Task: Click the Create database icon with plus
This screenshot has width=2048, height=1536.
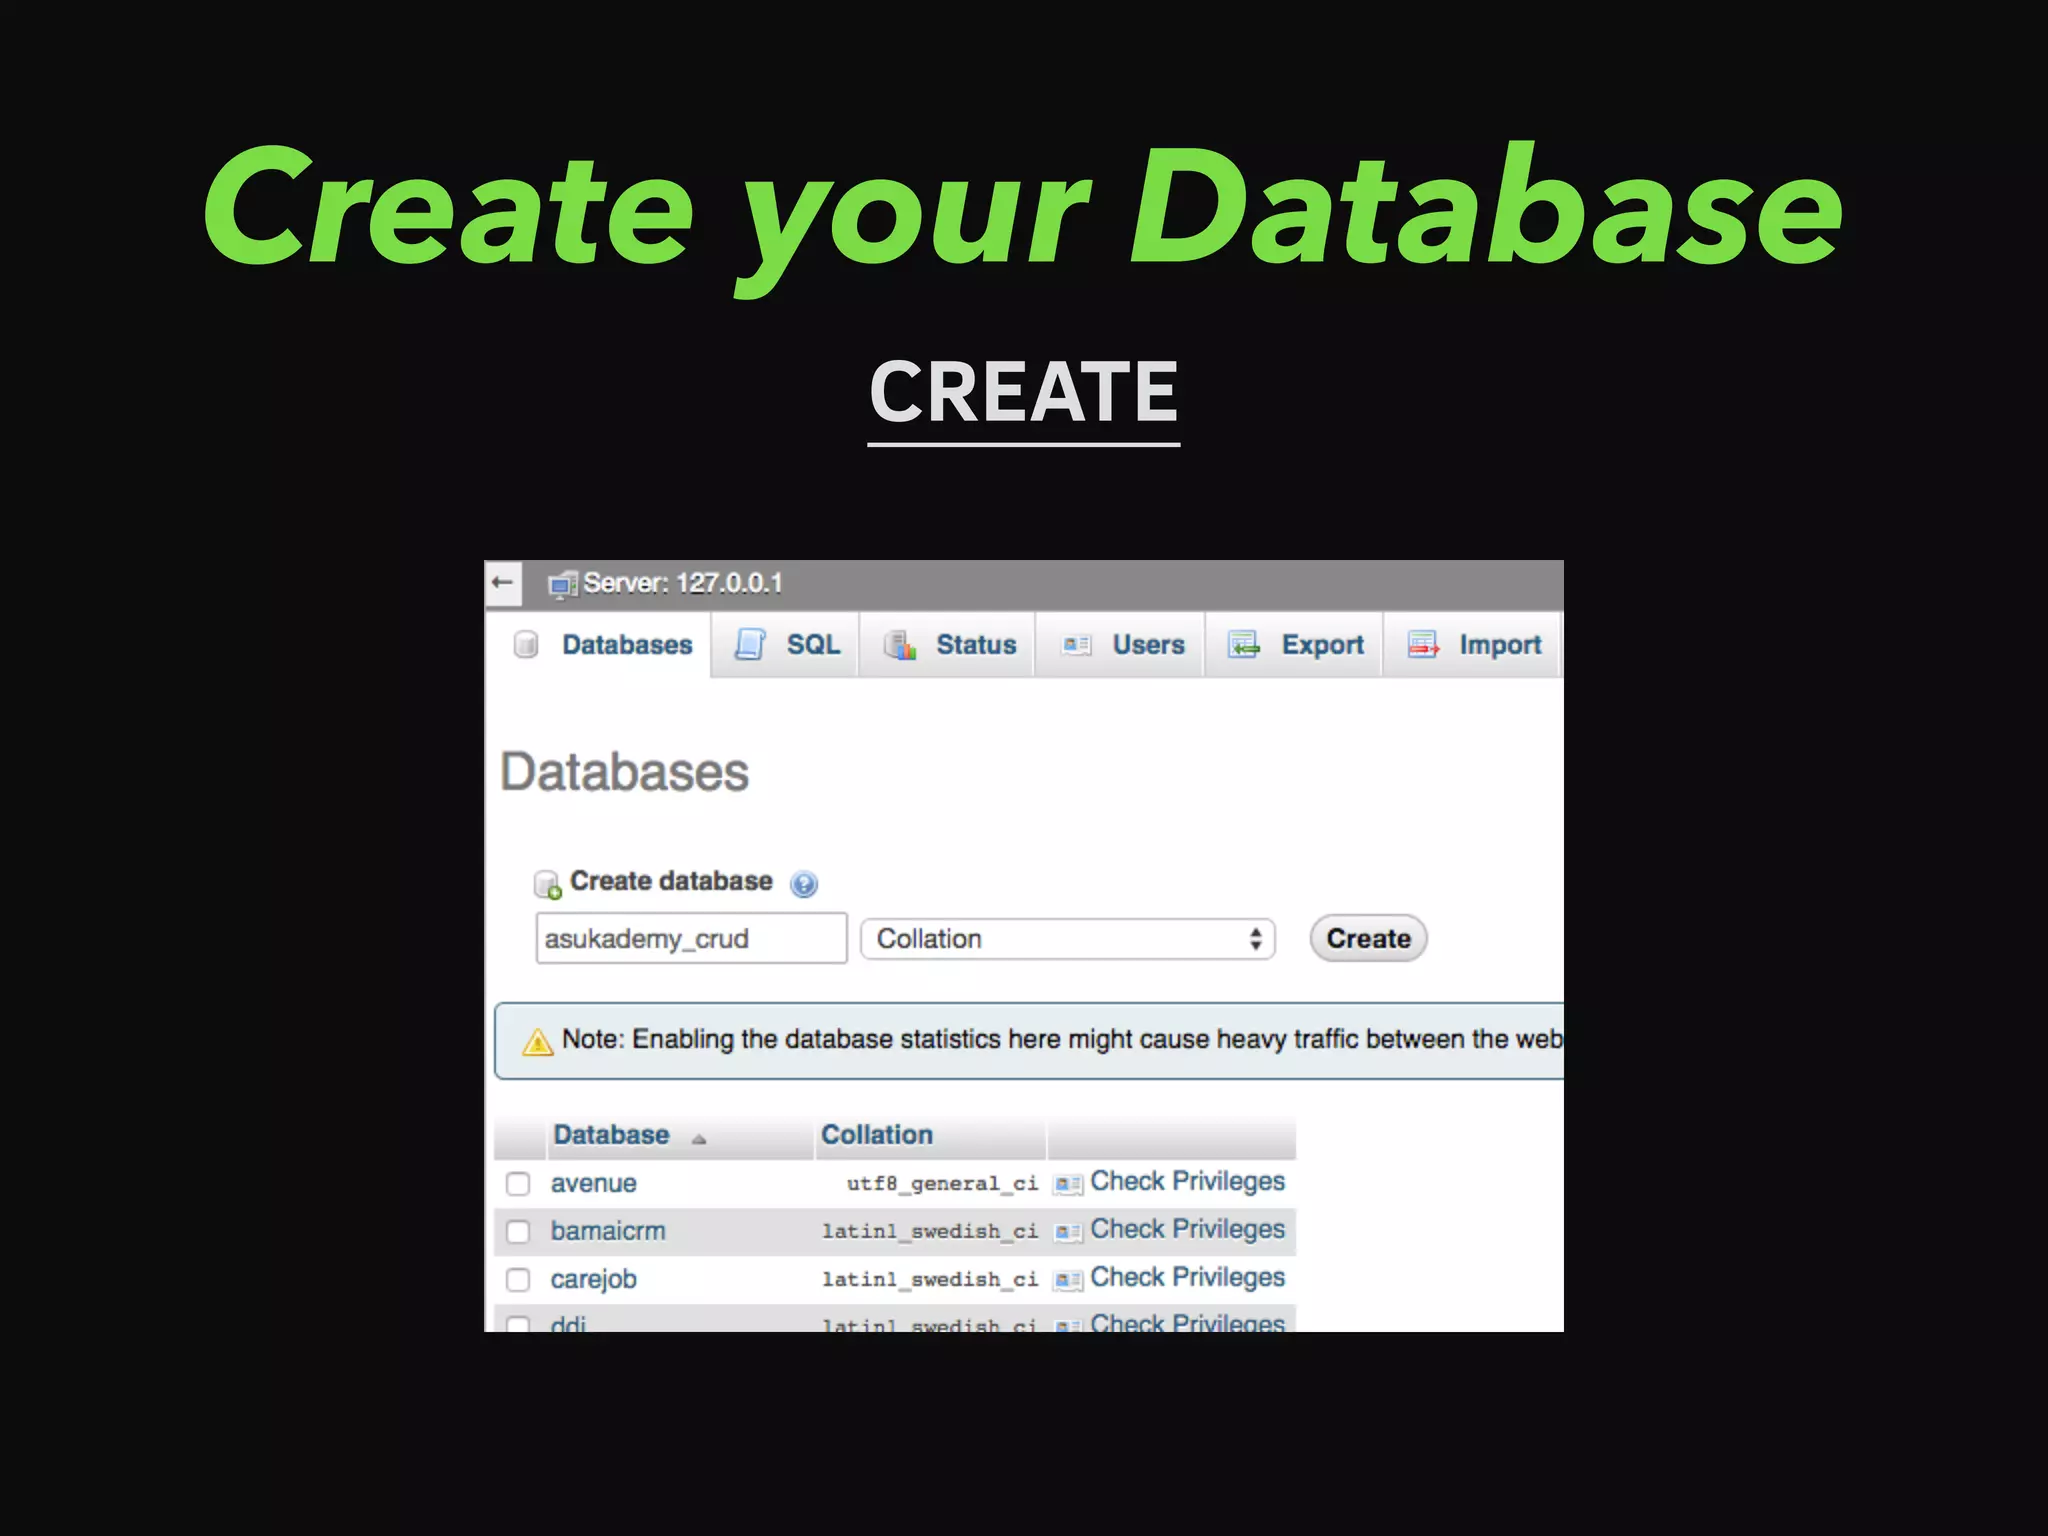Action: tap(547, 885)
